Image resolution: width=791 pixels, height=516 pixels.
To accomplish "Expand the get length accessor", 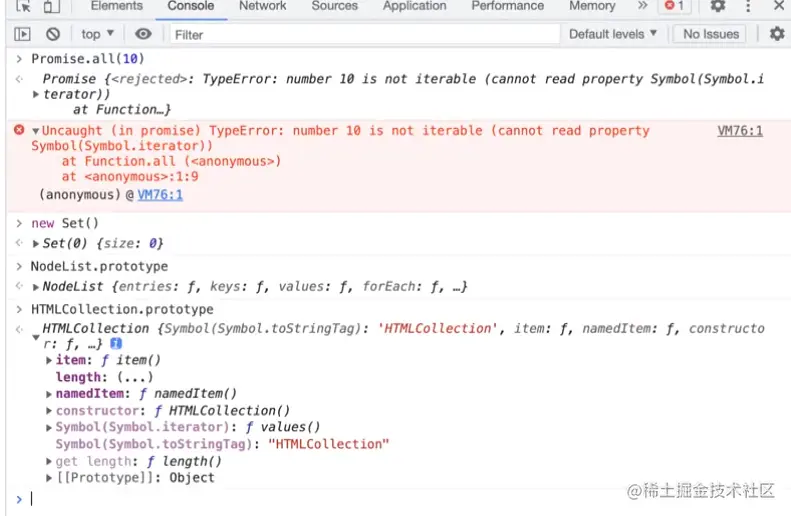I will pos(49,461).
